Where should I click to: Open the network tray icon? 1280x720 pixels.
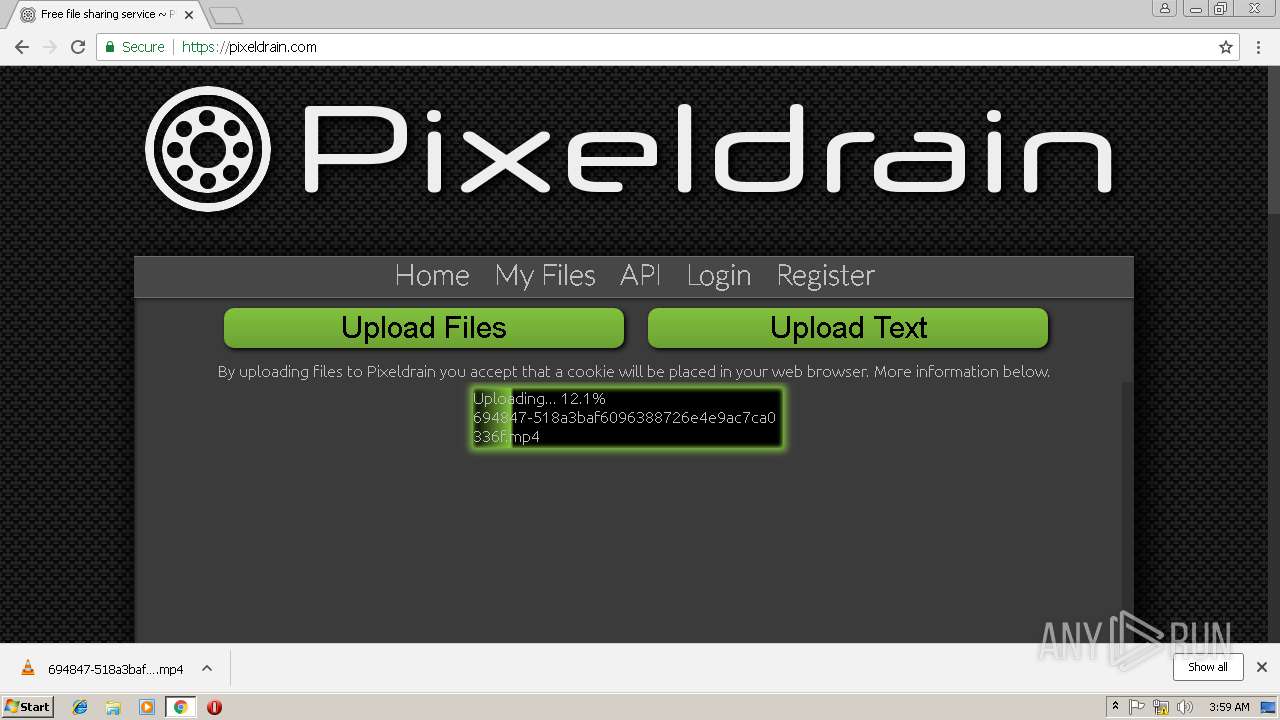click(1161, 707)
